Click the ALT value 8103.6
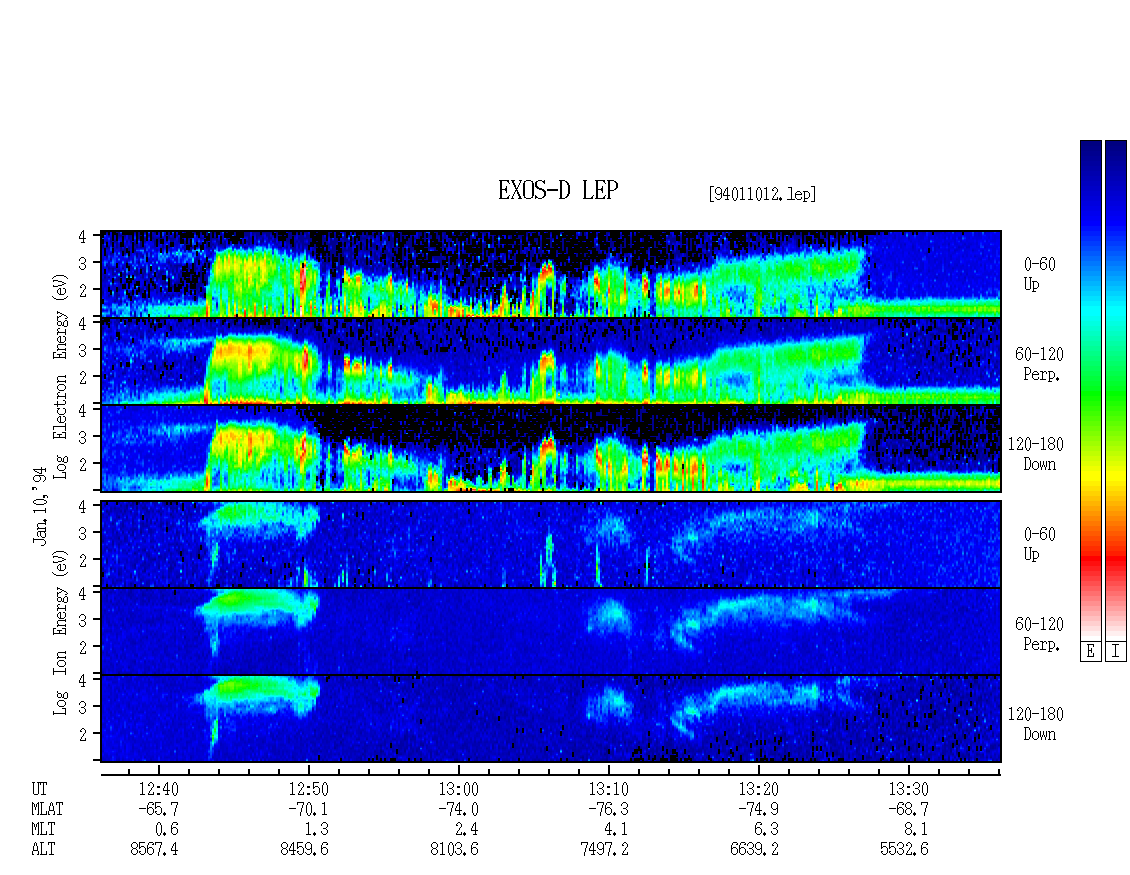 454,850
